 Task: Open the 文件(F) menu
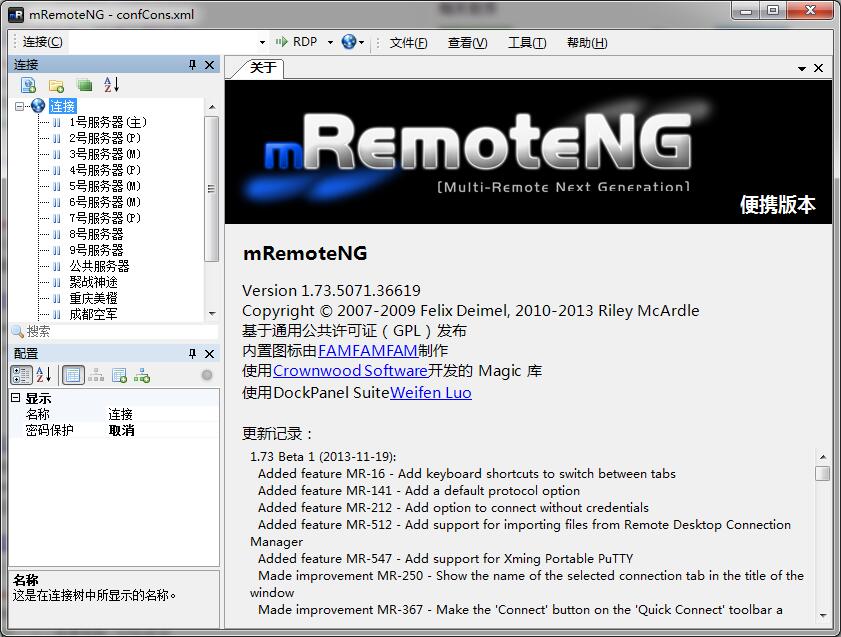click(408, 42)
